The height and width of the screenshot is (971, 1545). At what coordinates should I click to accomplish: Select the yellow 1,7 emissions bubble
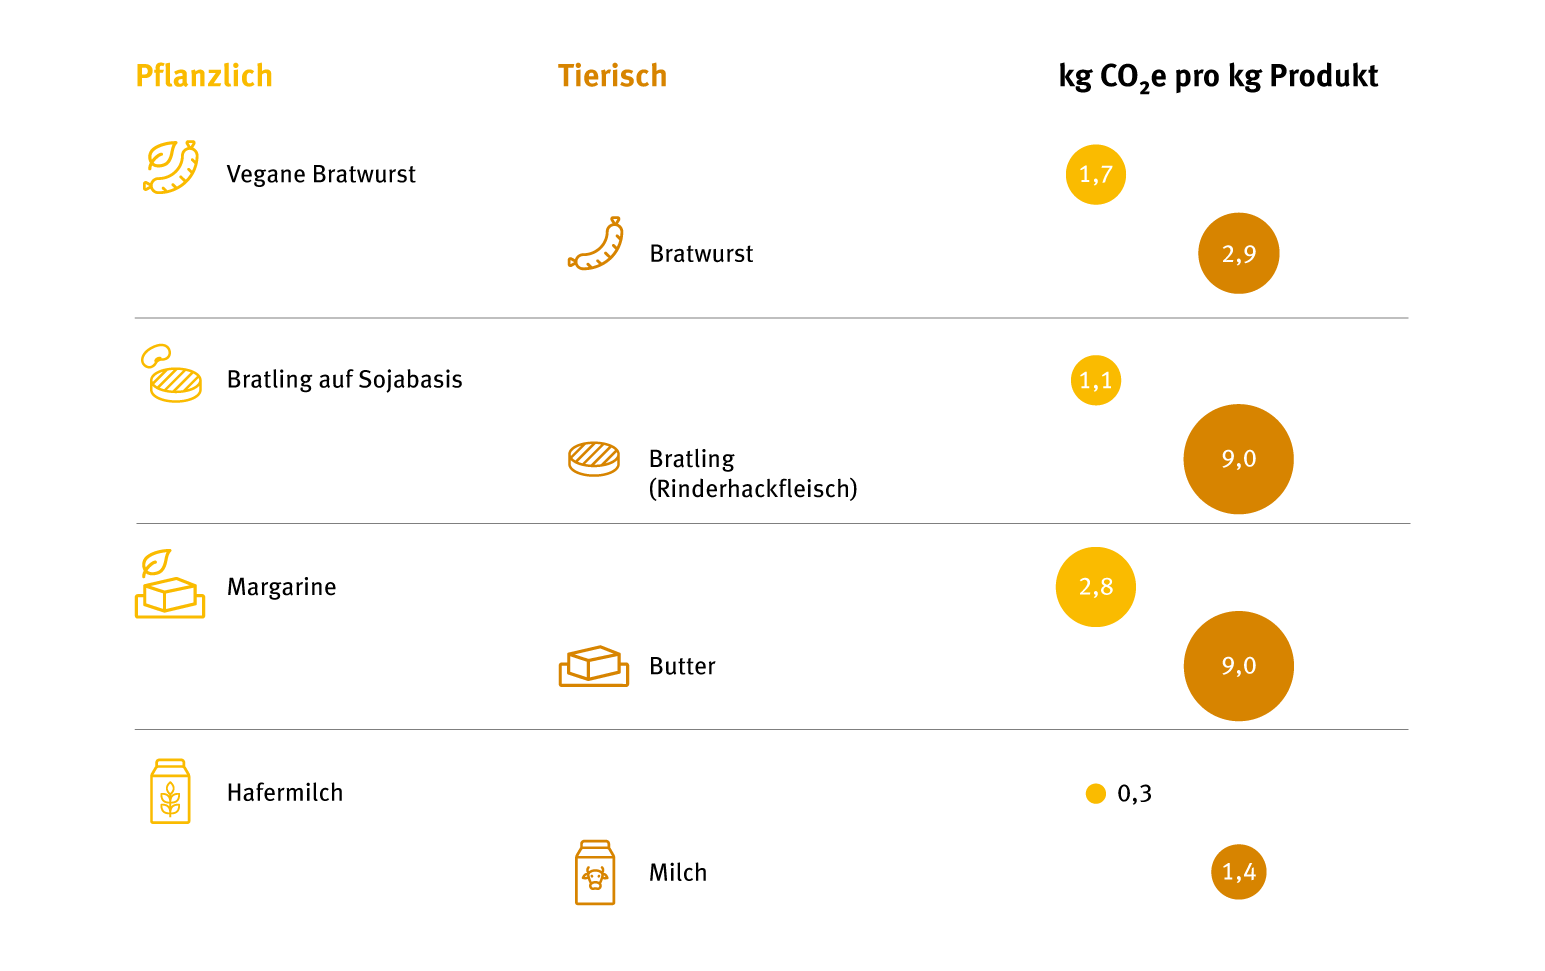coord(1096,175)
